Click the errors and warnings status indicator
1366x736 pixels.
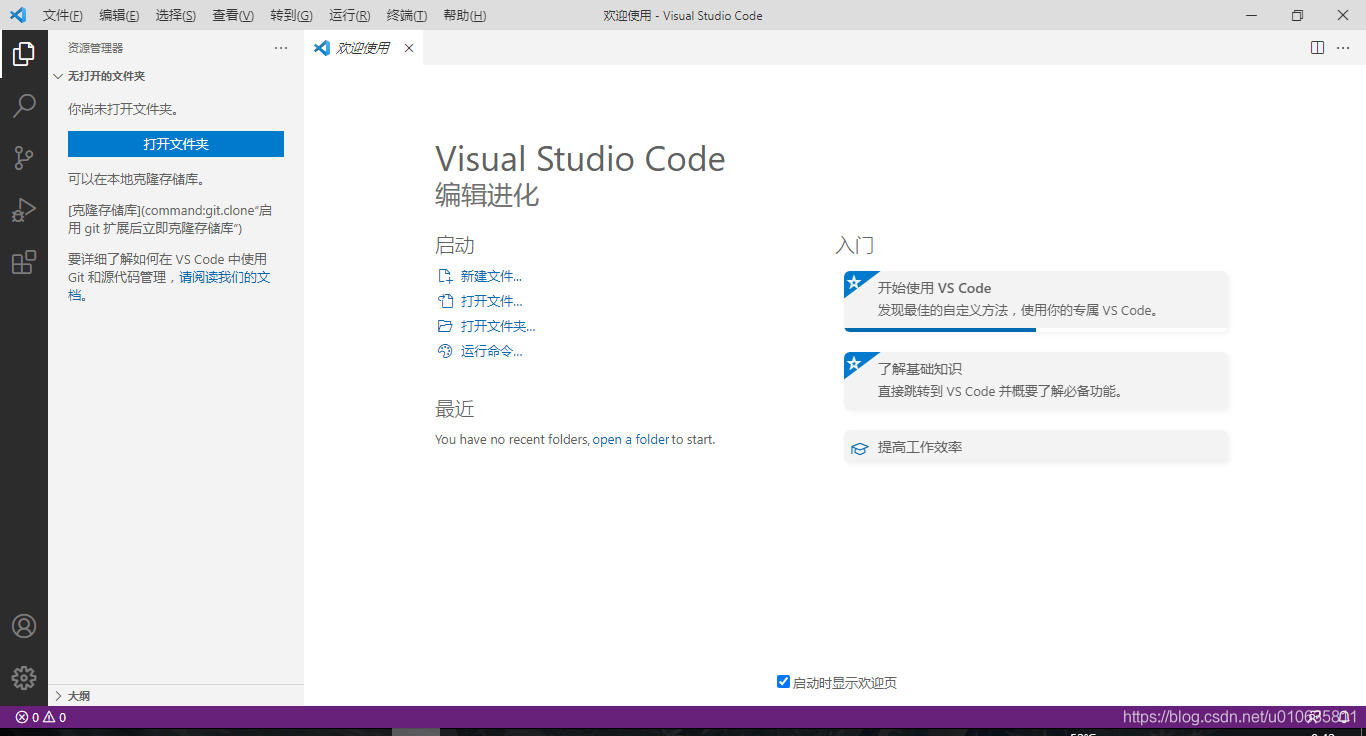(41, 717)
